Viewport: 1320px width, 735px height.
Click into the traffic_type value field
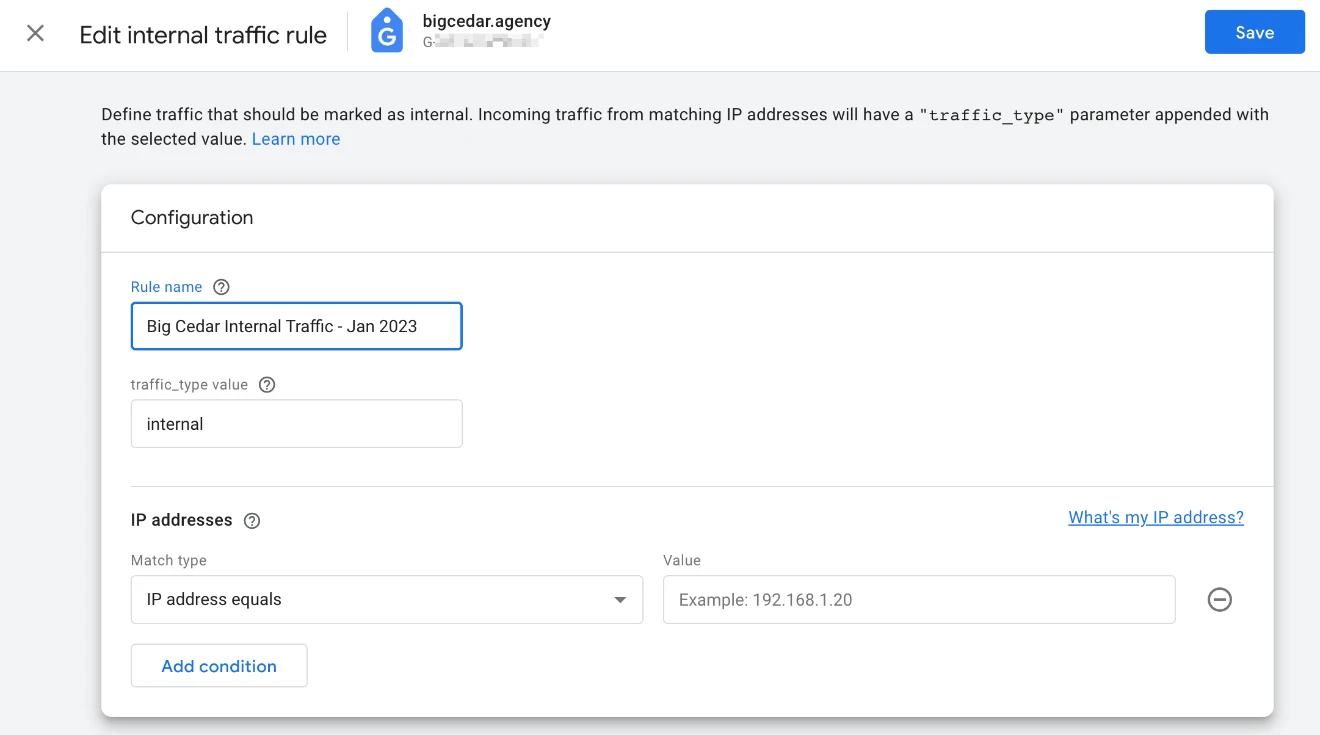(x=297, y=424)
